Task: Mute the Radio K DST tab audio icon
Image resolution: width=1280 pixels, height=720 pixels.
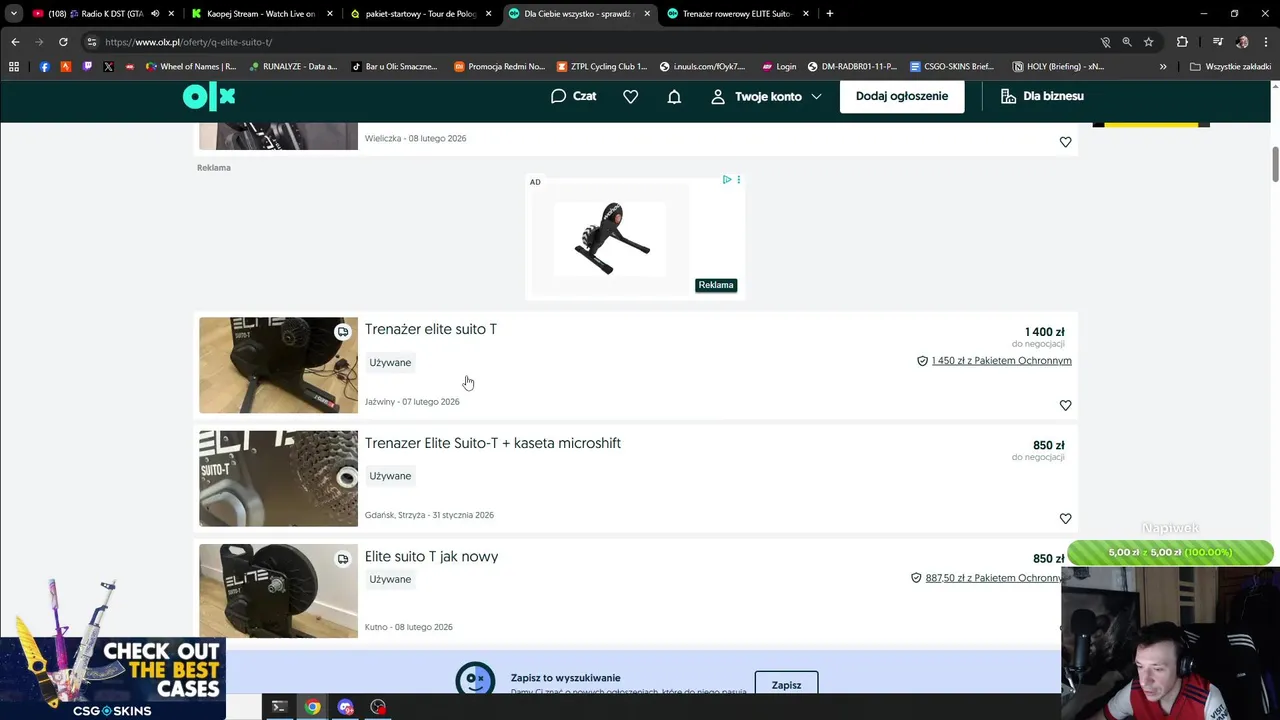Action: 154,14
